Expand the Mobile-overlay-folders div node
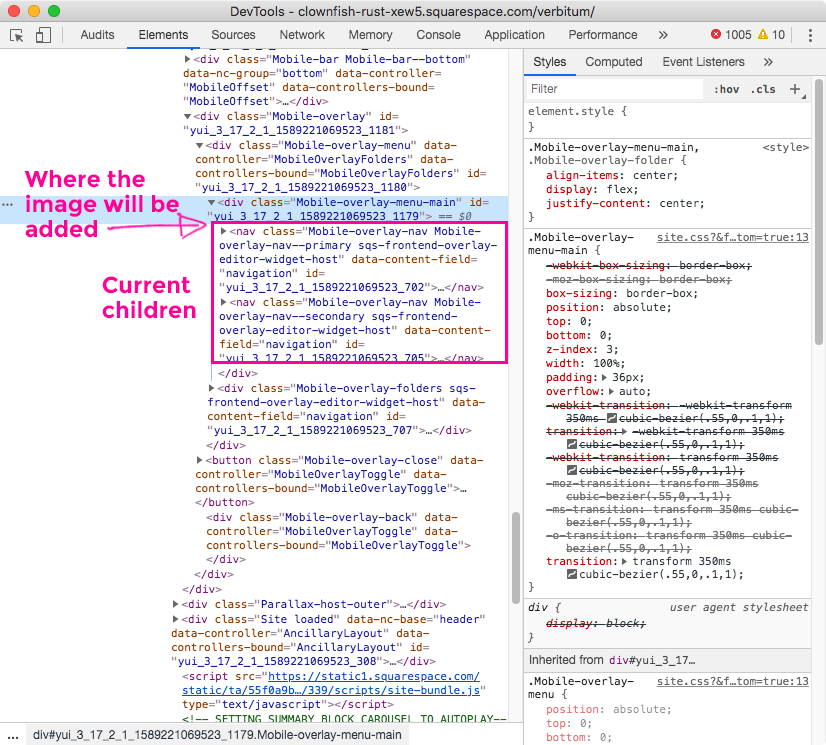 point(211,388)
